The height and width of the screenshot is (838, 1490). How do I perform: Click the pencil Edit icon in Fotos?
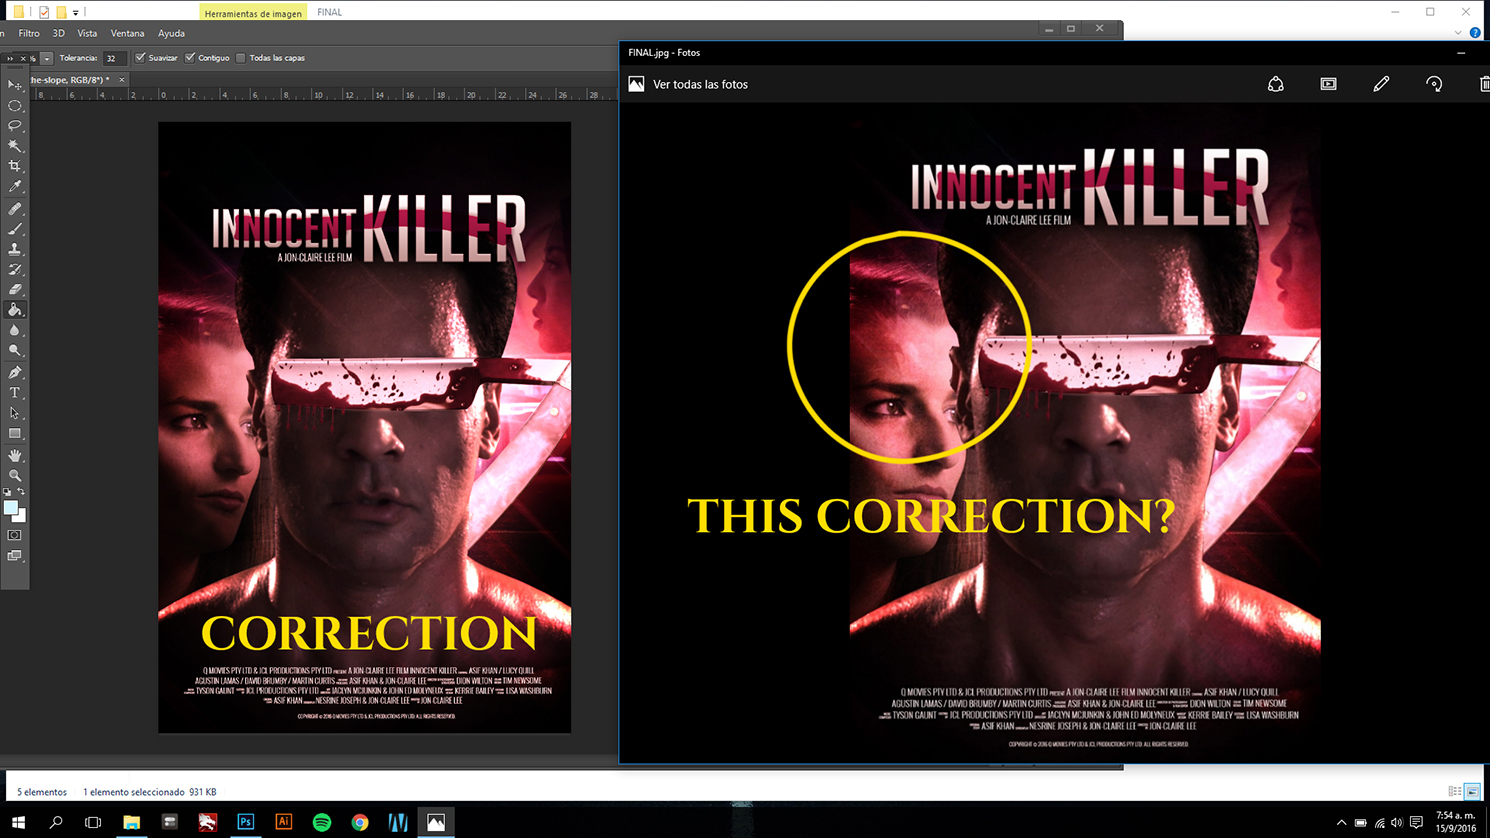pyautogui.click(x=1381, y=85)
